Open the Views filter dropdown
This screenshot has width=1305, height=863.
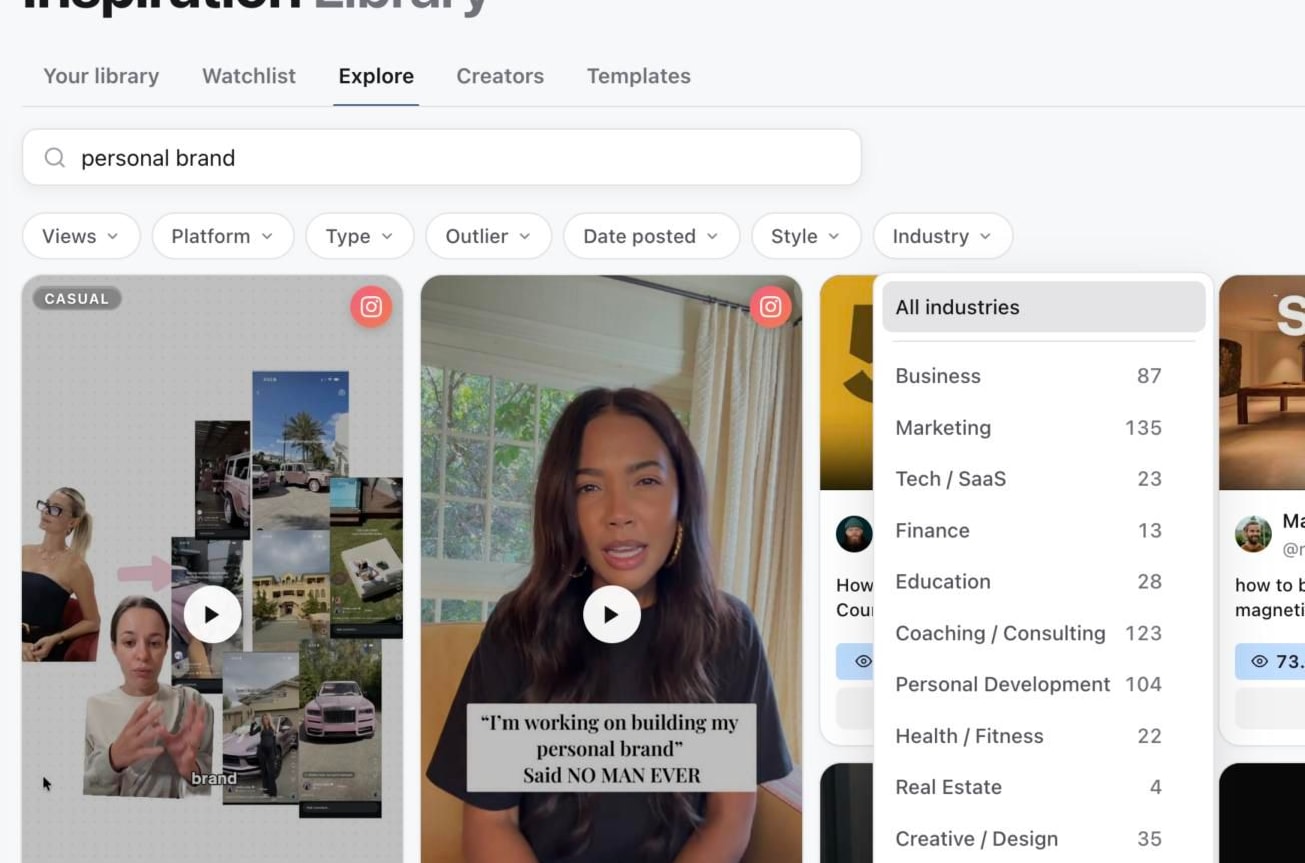point(80,236)
